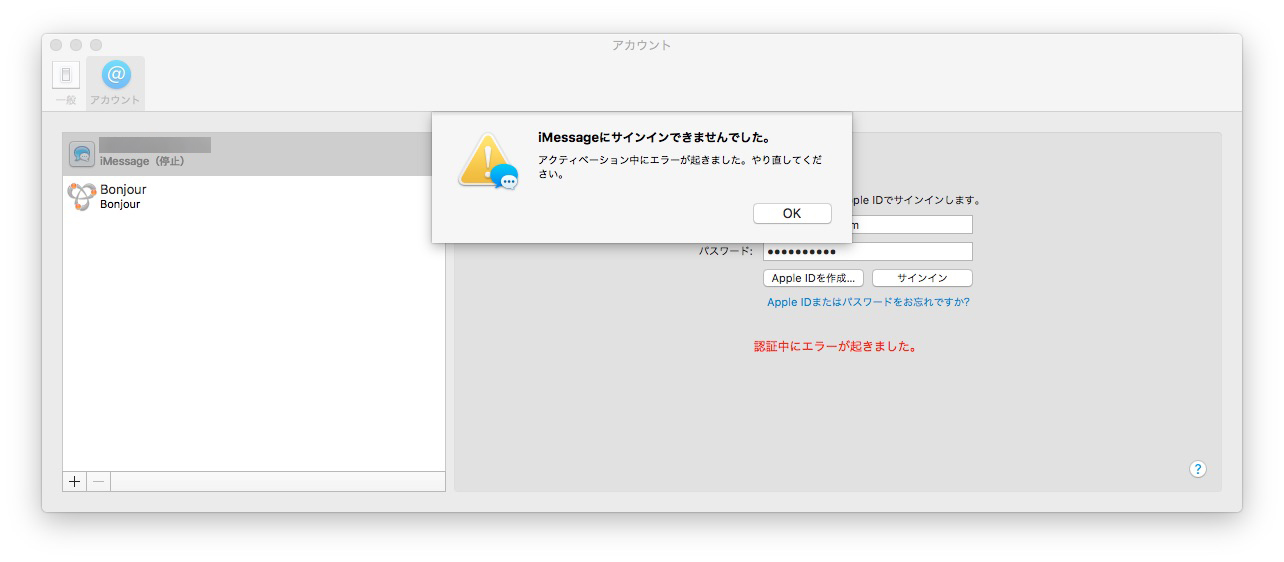
Task: Click the Bonjour icon in the accounts list
Action: [82, 196]
